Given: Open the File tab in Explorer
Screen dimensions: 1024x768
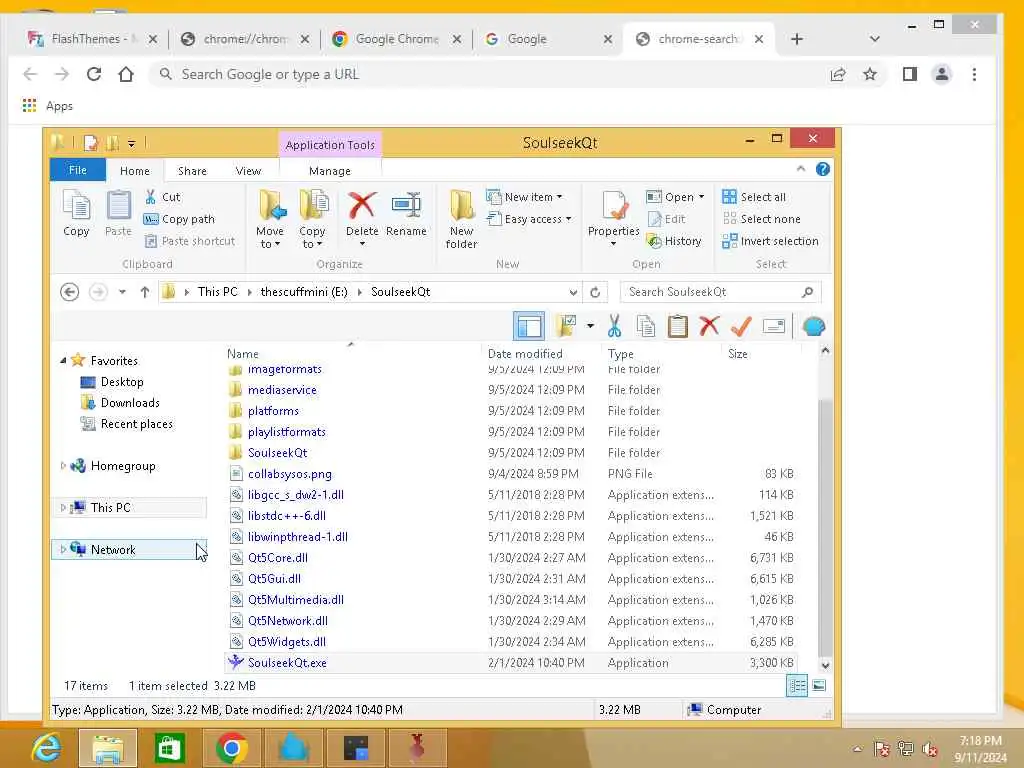Looking at the screenshot, I should (x=78, y=170).
